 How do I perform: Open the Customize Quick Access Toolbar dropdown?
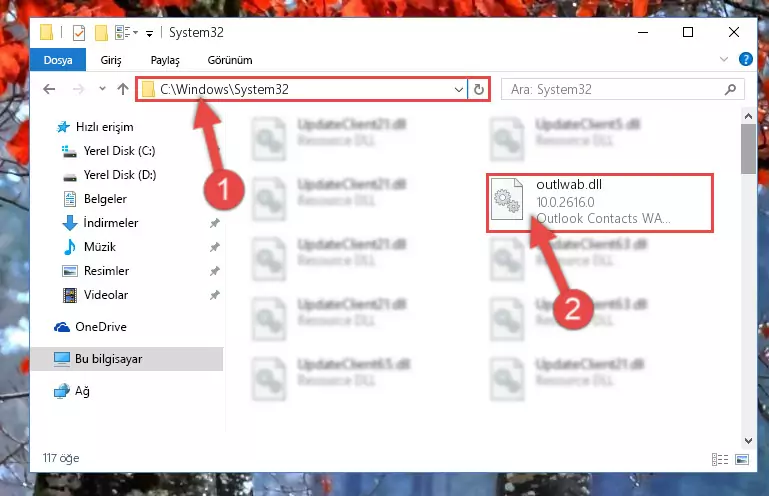tap(149, 33)
